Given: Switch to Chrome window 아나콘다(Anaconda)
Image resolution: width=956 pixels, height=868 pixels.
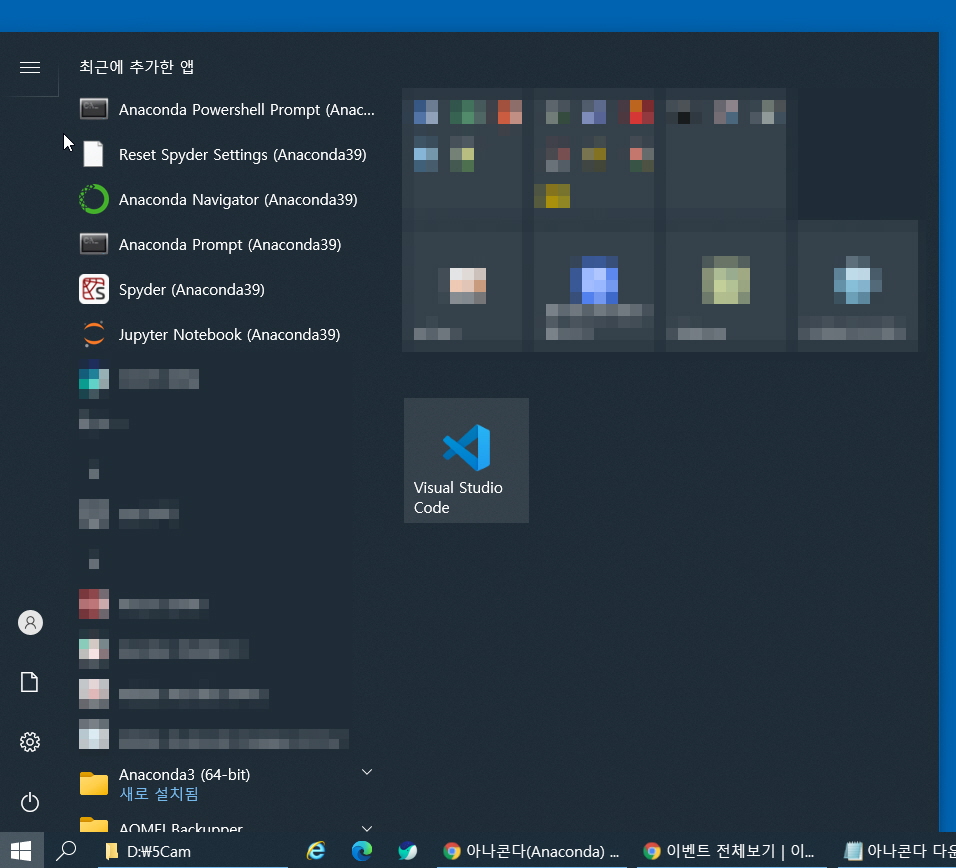Looking at the screenshot, I should pos(530,851).
